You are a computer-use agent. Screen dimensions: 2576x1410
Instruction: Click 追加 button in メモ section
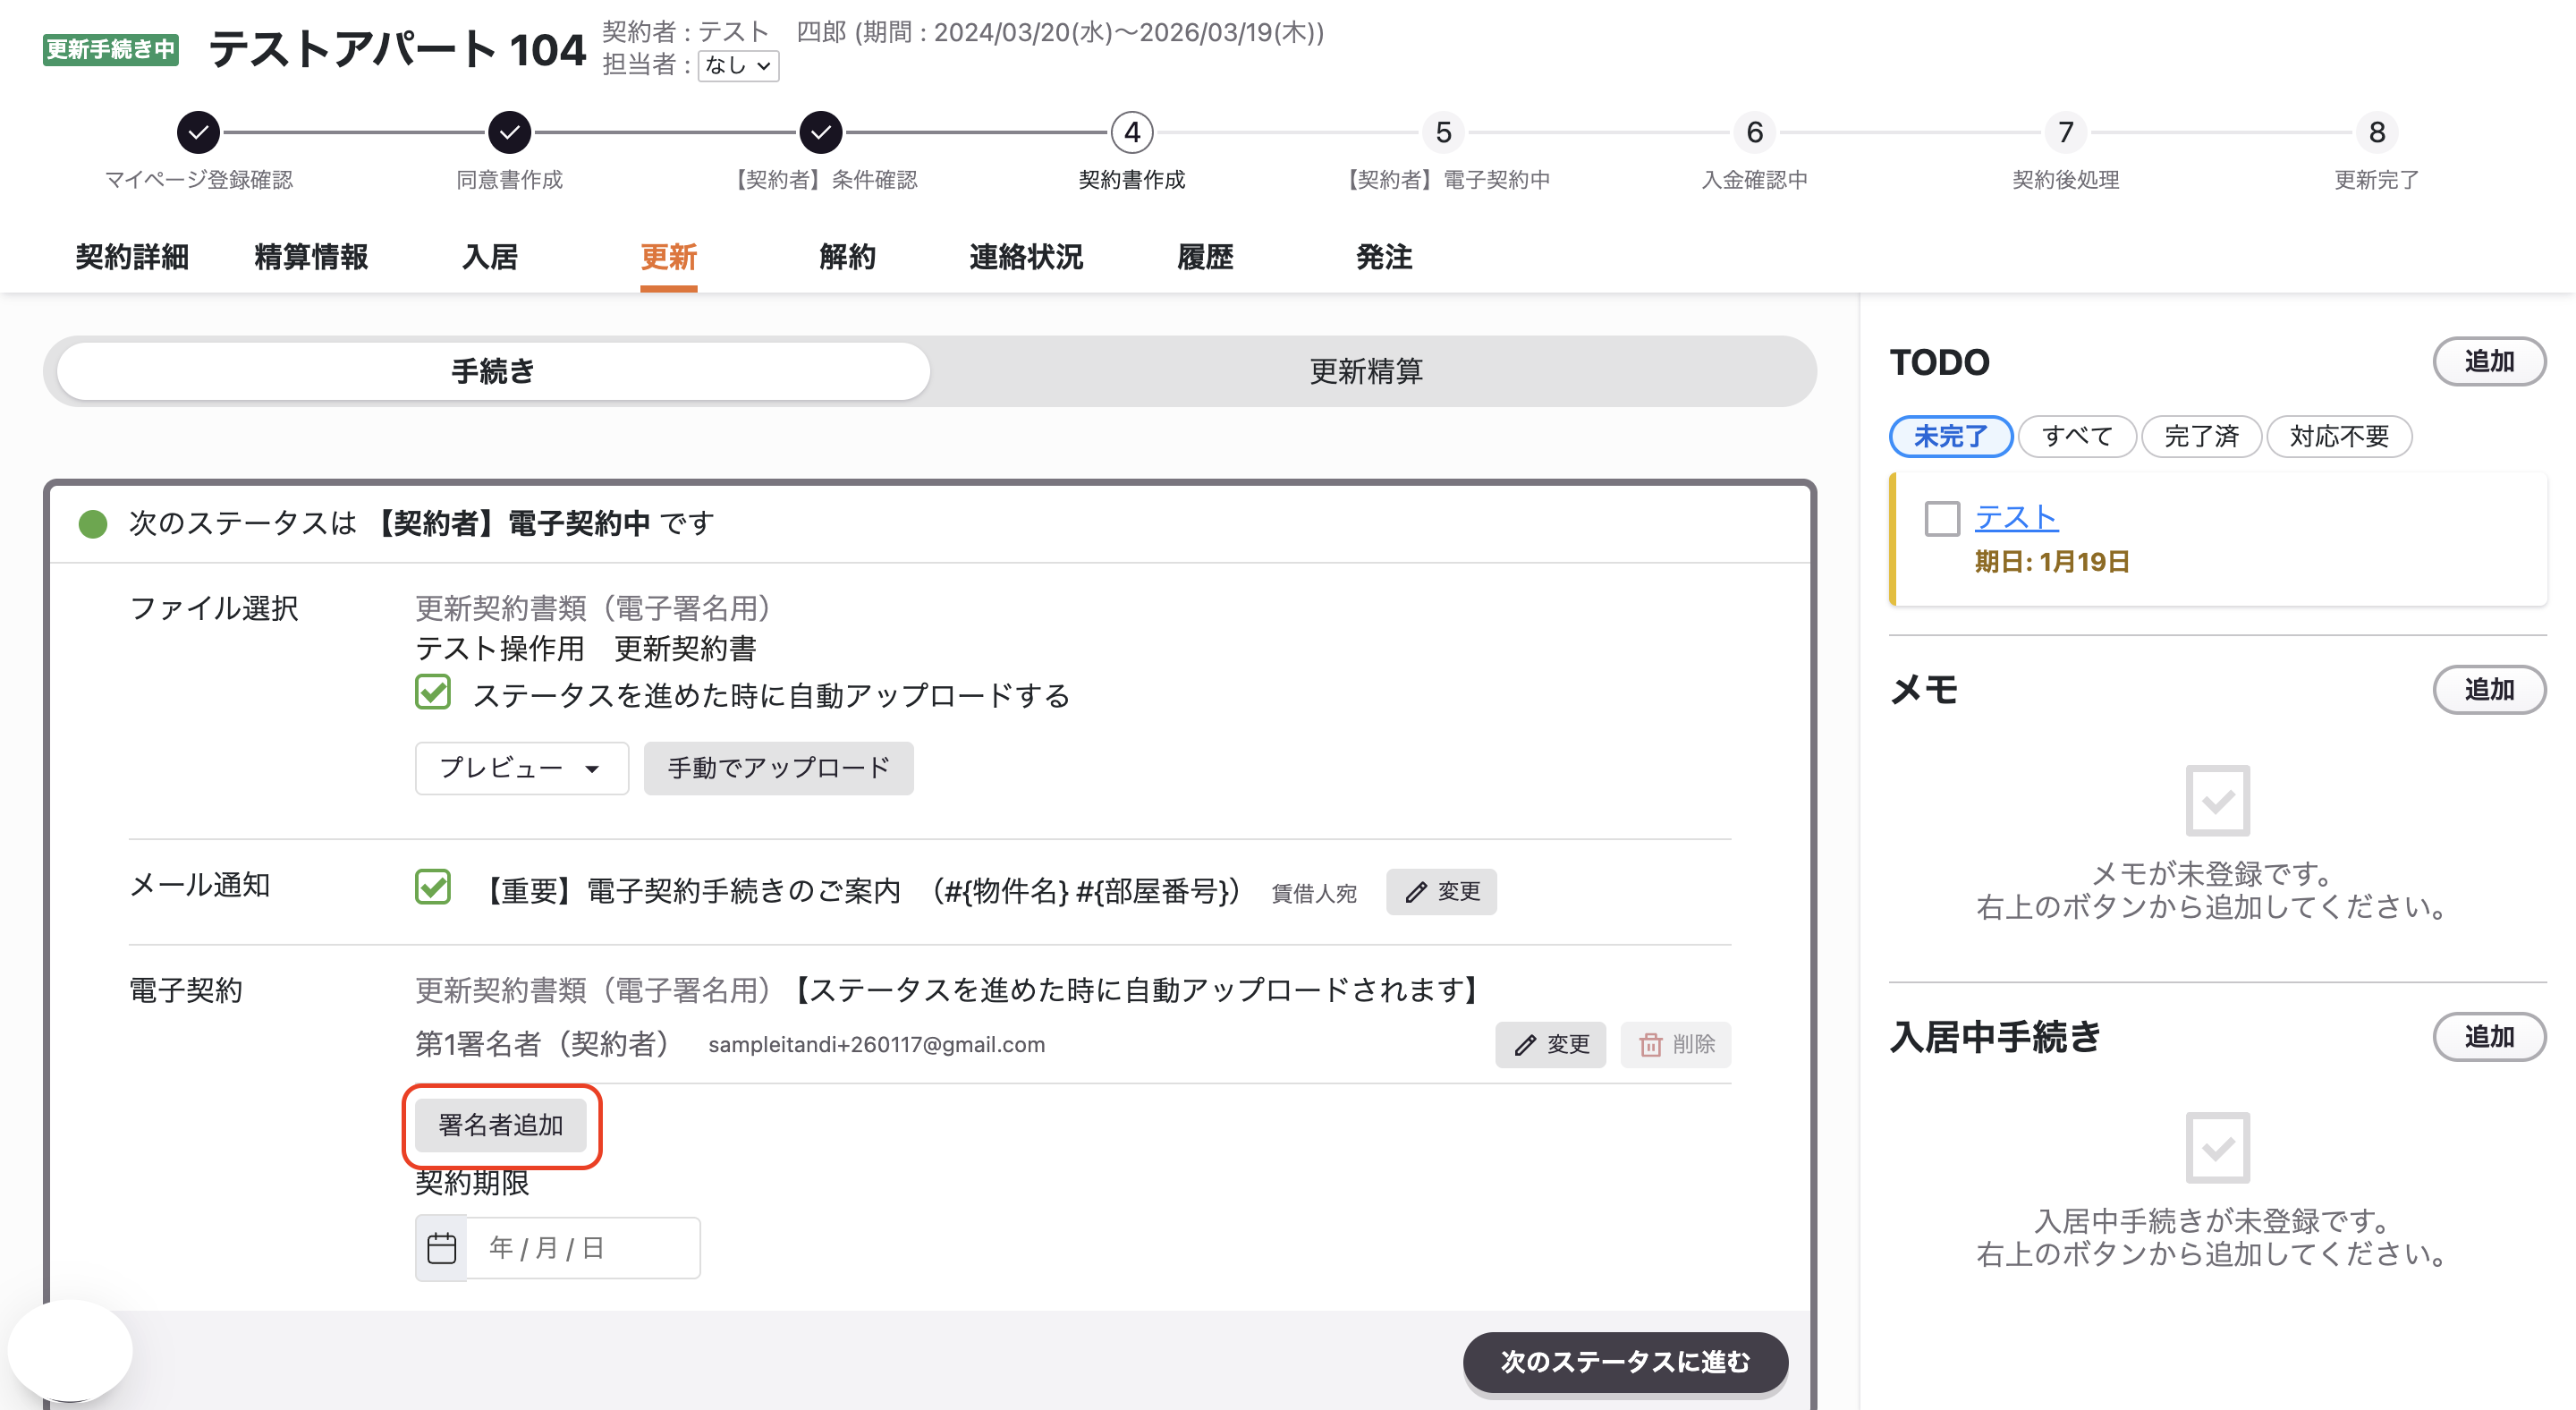click(x=2489, y=689)
